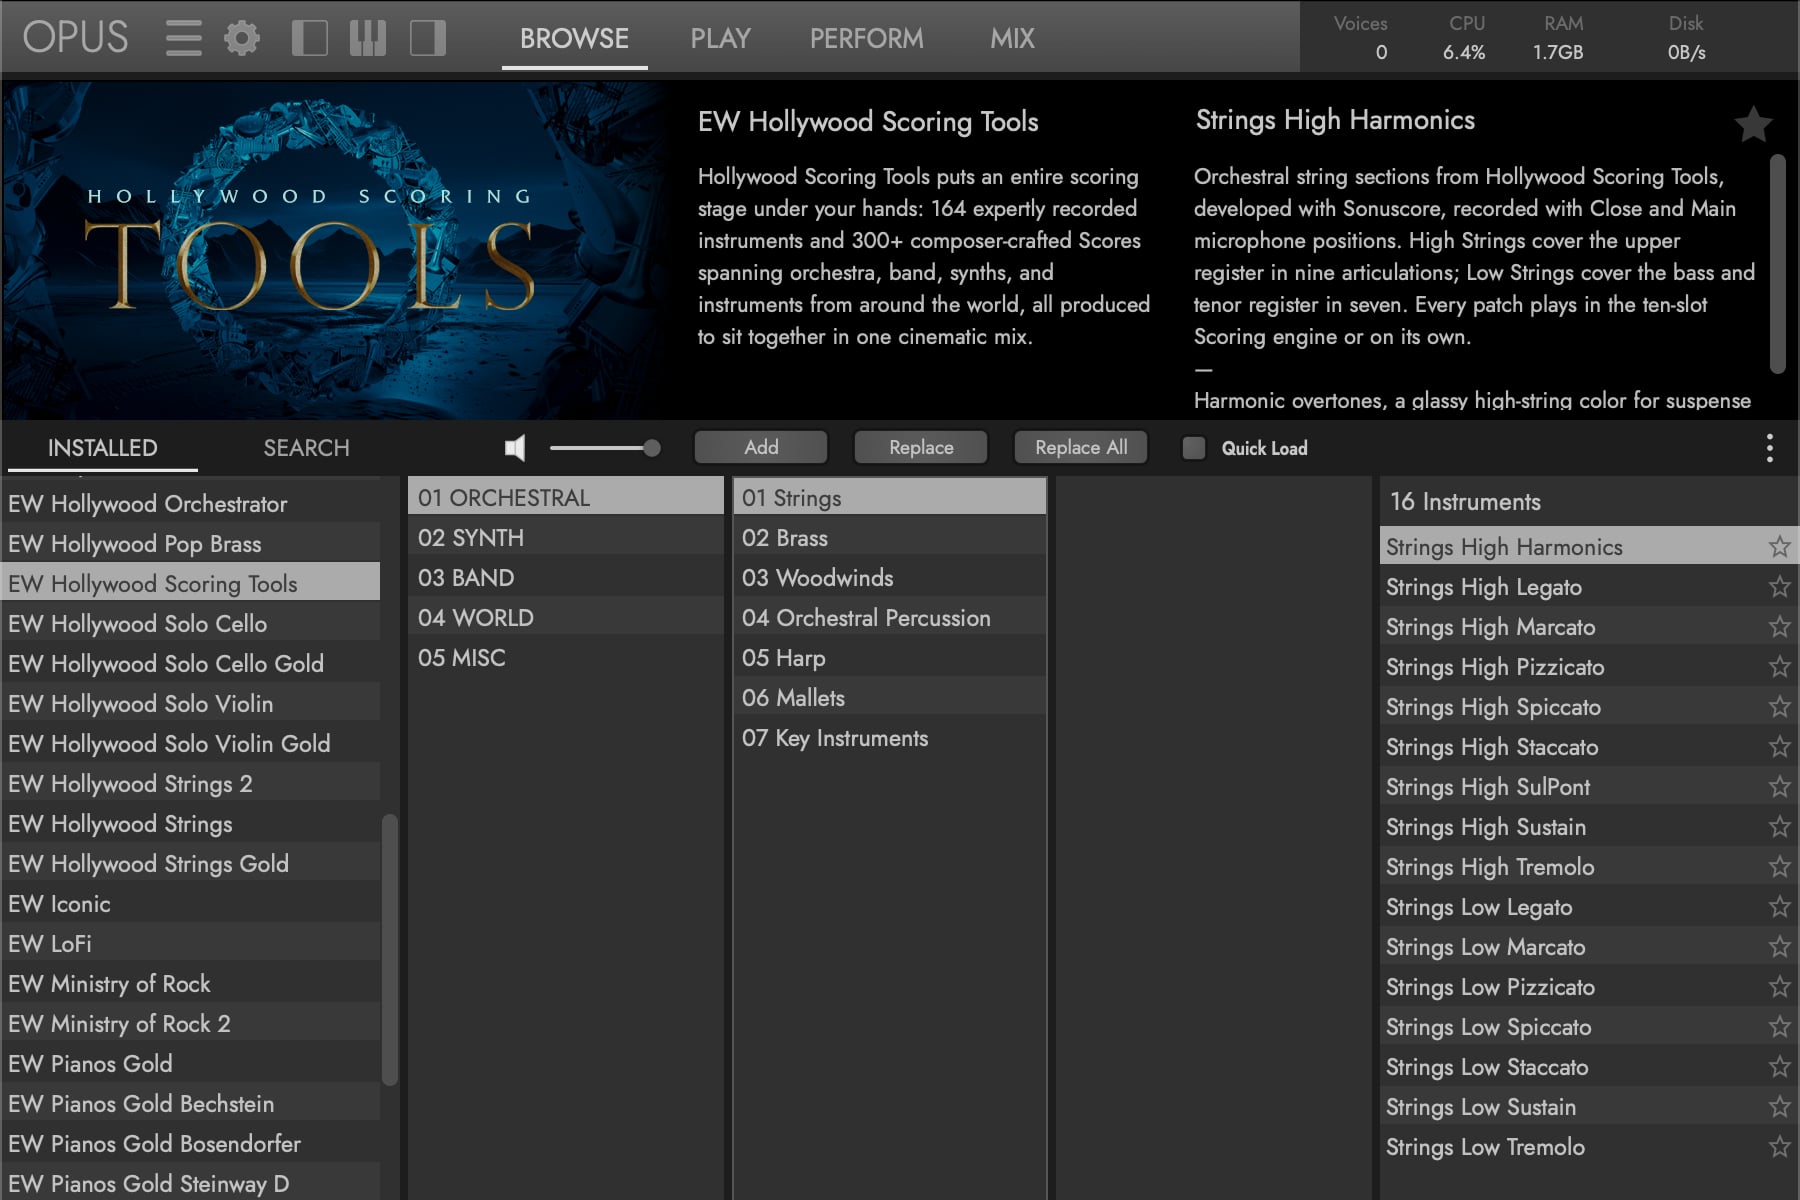Star the Strings Low Sustain instrument

click(x=1779, y=1106)
